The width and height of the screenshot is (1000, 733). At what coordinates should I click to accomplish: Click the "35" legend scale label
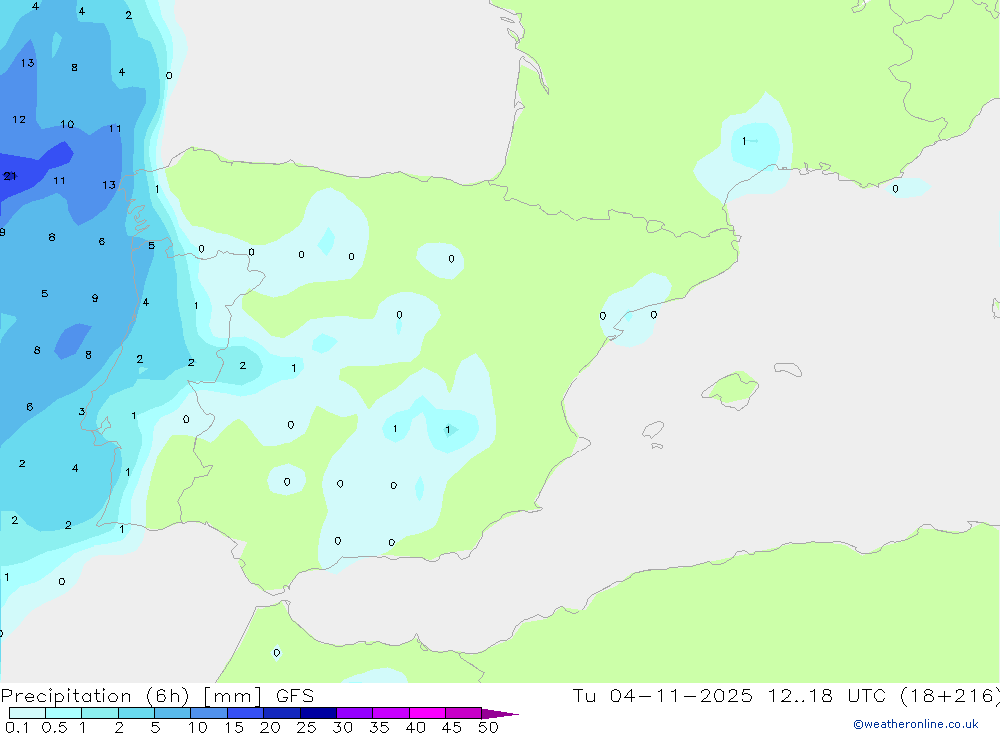pos(379,727)
